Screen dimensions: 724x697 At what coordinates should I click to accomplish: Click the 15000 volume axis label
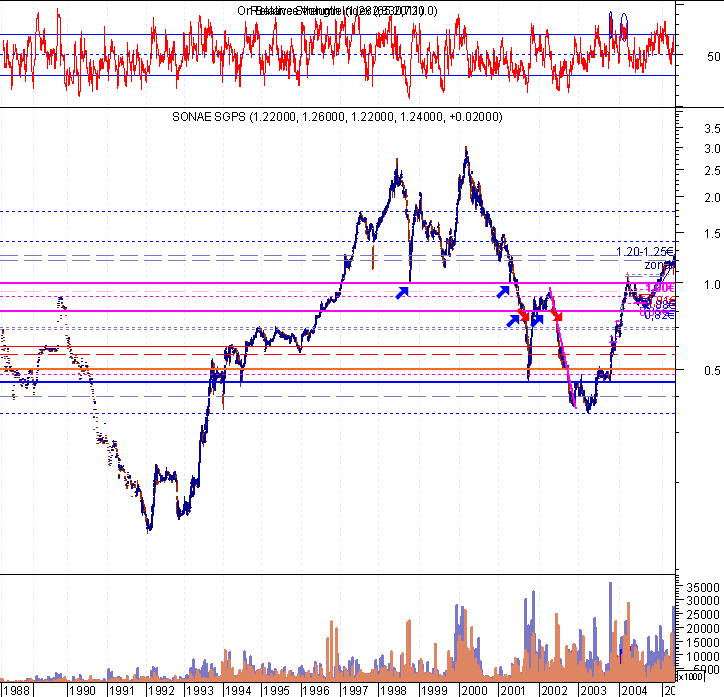703,643
